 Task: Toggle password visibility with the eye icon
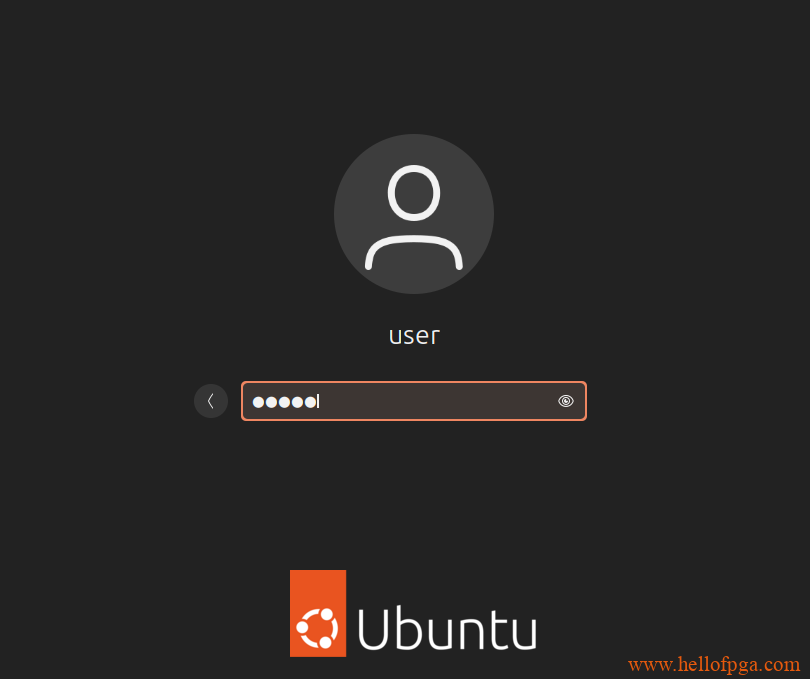[x=566, y=401]
